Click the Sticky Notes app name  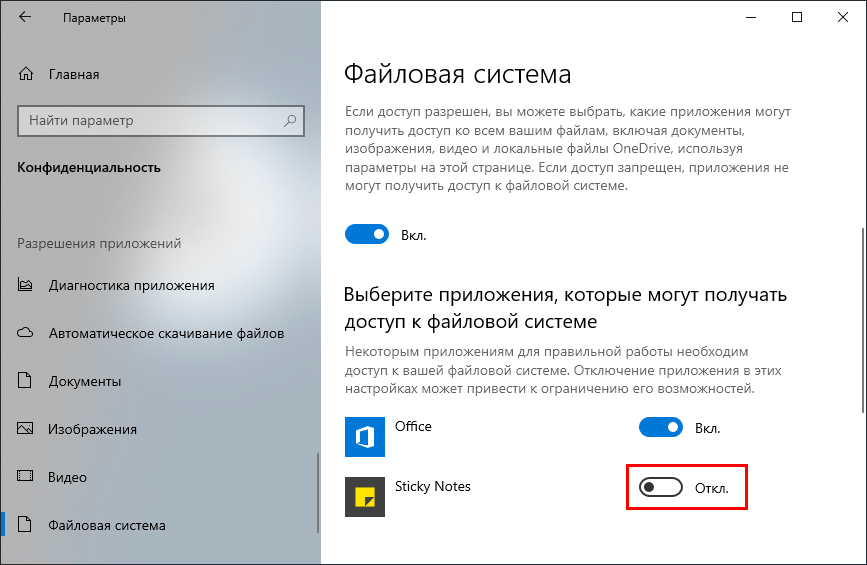(432, 486)
